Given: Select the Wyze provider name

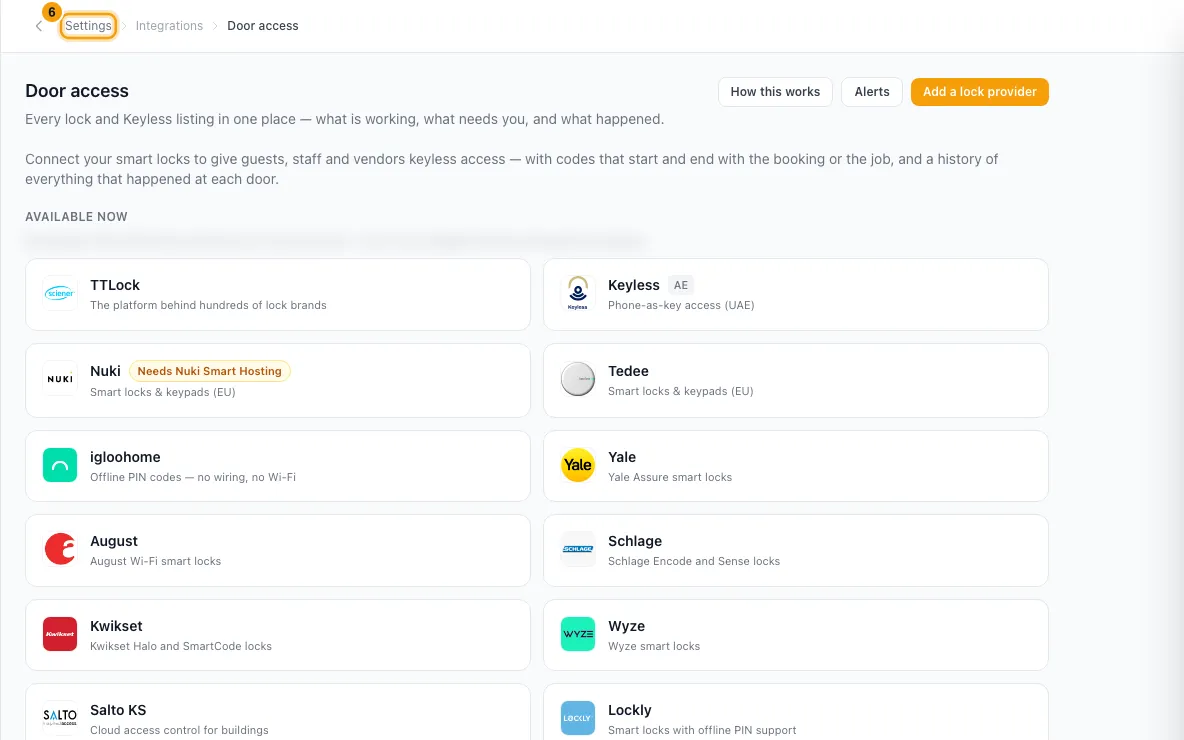Looking at the screenshot, I should coord(627,626).
